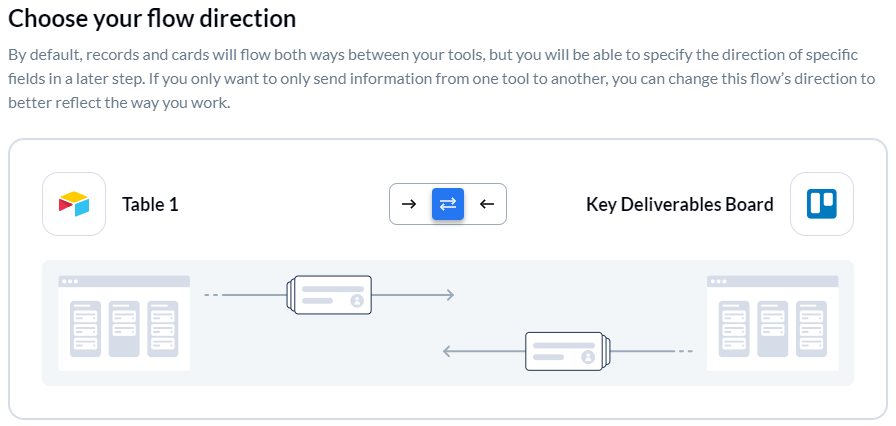Click the right board illustration thumbnail
This screenshot has height=426, width=896.
(x=773, y=323)
